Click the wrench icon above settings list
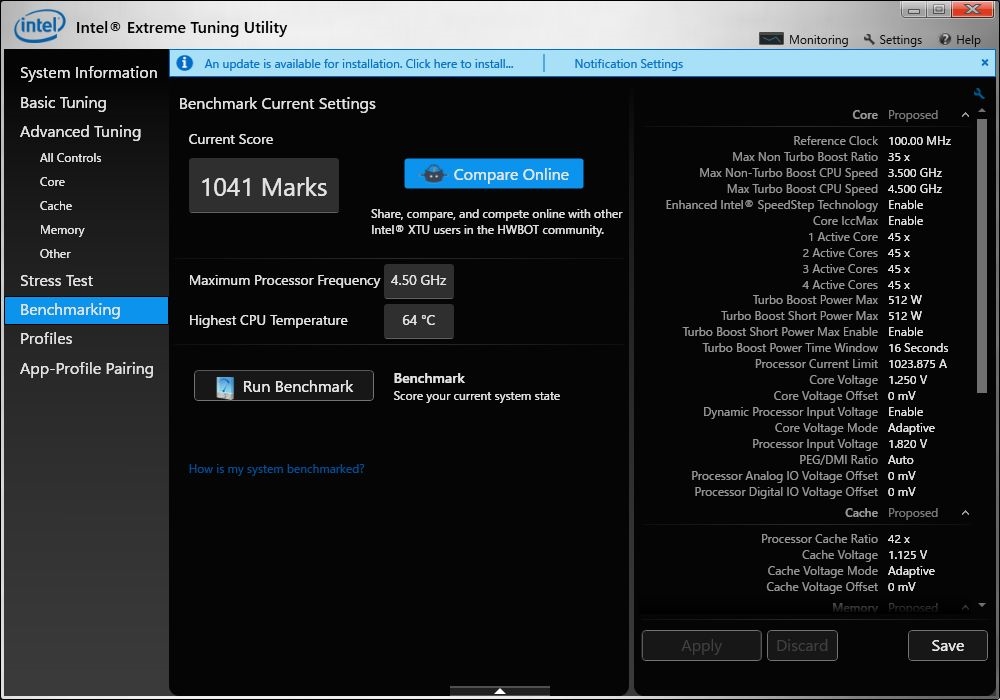 pyautogui.click(x=979, y=94)
